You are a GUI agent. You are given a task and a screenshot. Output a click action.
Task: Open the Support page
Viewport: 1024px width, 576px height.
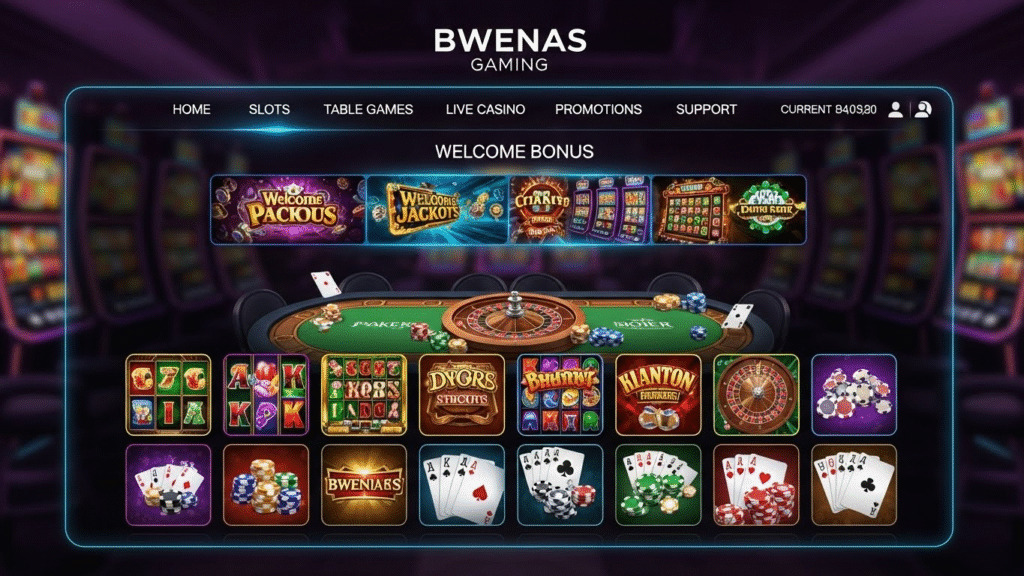[706, 110]
